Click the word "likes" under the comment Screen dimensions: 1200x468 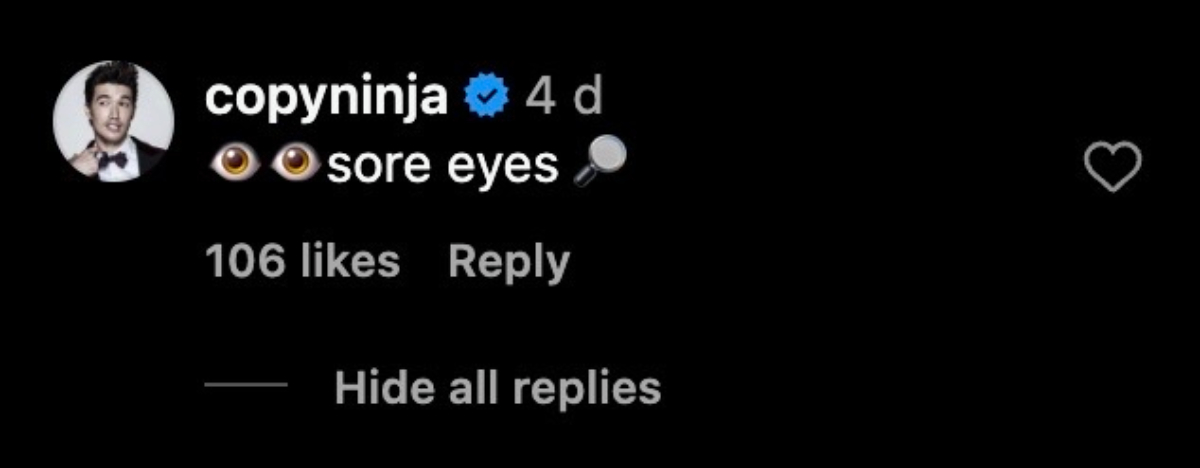click(x=350, y=262)
